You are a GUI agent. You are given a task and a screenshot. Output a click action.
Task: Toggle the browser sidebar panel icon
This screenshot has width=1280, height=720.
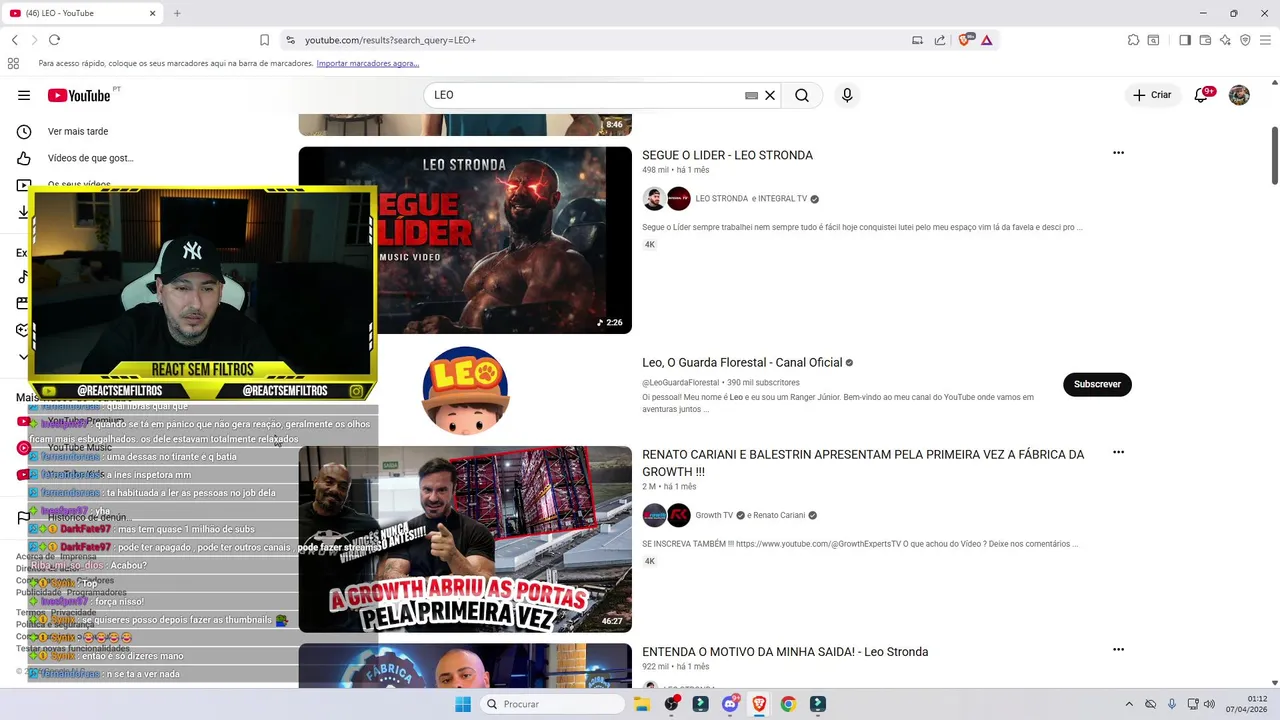pos(1185,40)
